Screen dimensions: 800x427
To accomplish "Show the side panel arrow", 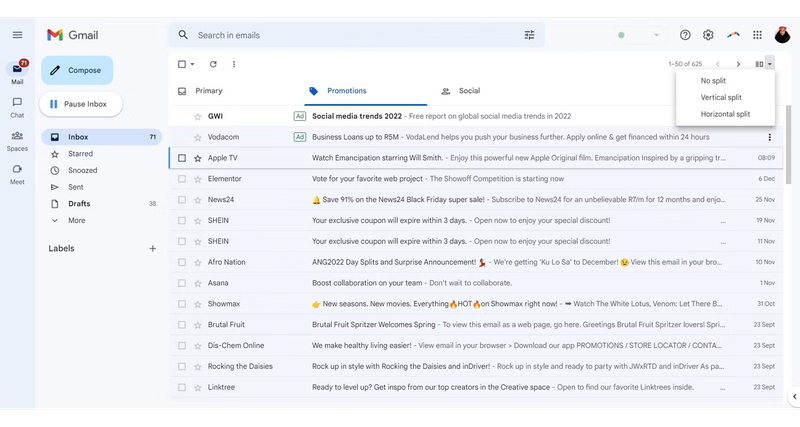I will tap(794, 396).
